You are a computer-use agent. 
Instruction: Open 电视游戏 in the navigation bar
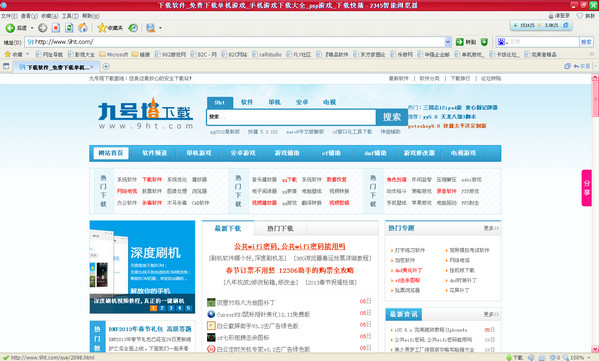click(x=463, y=153)
